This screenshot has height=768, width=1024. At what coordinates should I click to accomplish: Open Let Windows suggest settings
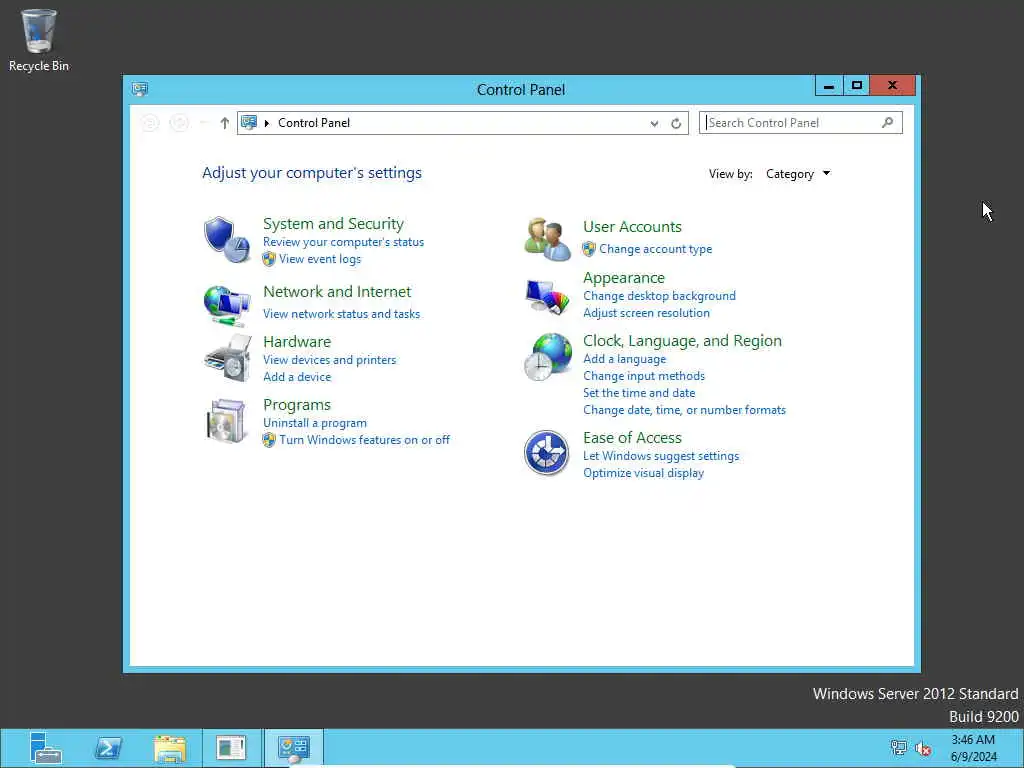pos(661,456)
